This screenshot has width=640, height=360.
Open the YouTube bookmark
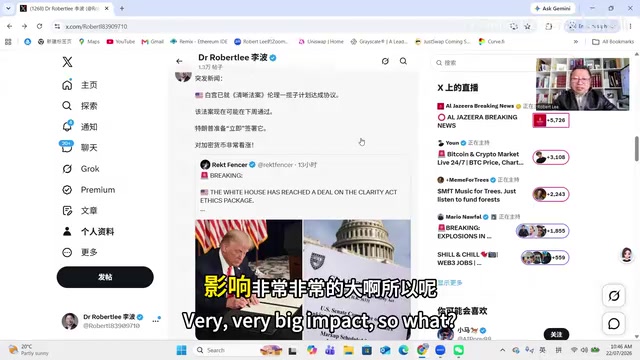(x=120, y=42)
